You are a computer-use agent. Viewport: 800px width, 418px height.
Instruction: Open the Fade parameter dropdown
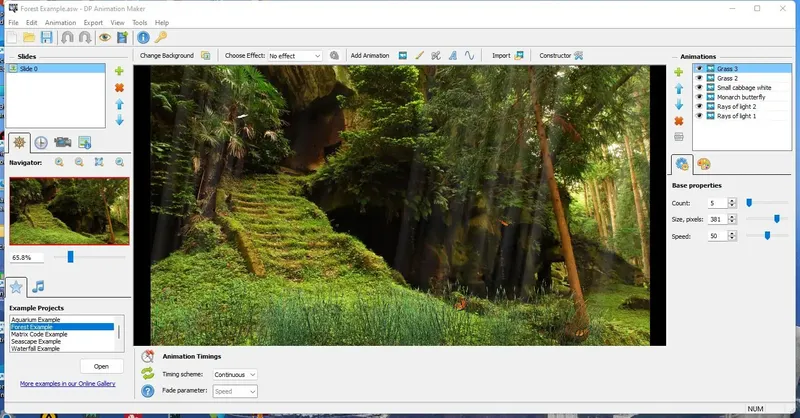[235, 392]
